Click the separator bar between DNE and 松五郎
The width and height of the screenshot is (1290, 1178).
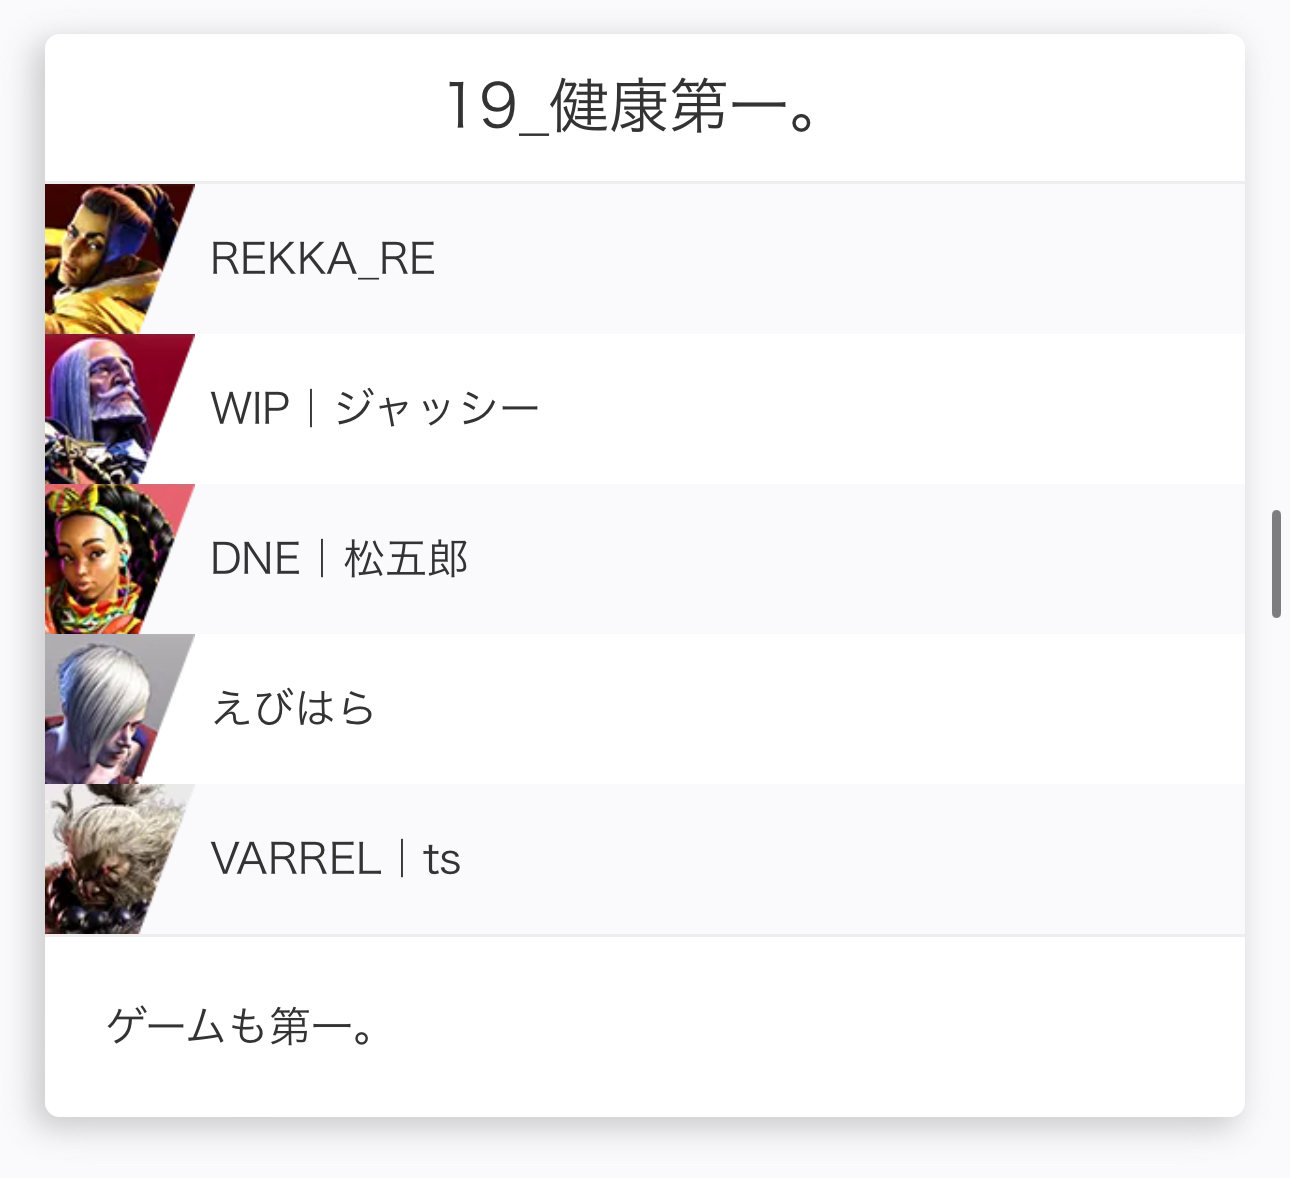322,559
